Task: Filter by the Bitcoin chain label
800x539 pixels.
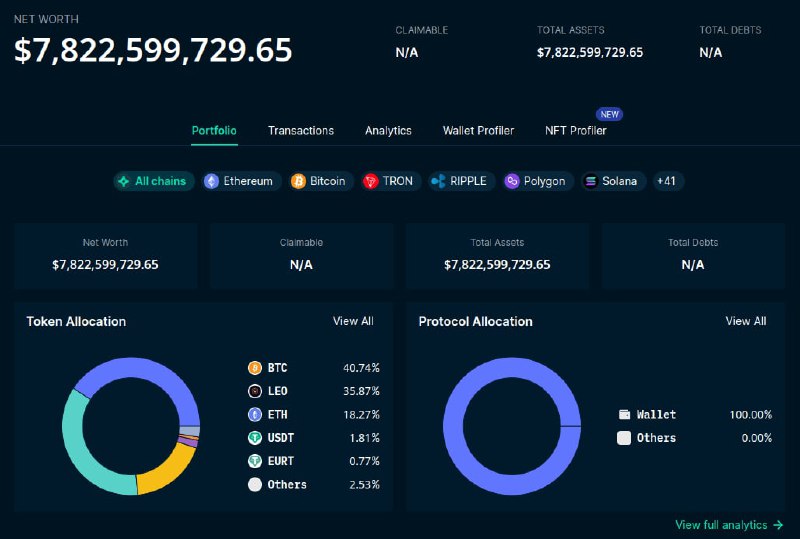Action: click(328, 181)
